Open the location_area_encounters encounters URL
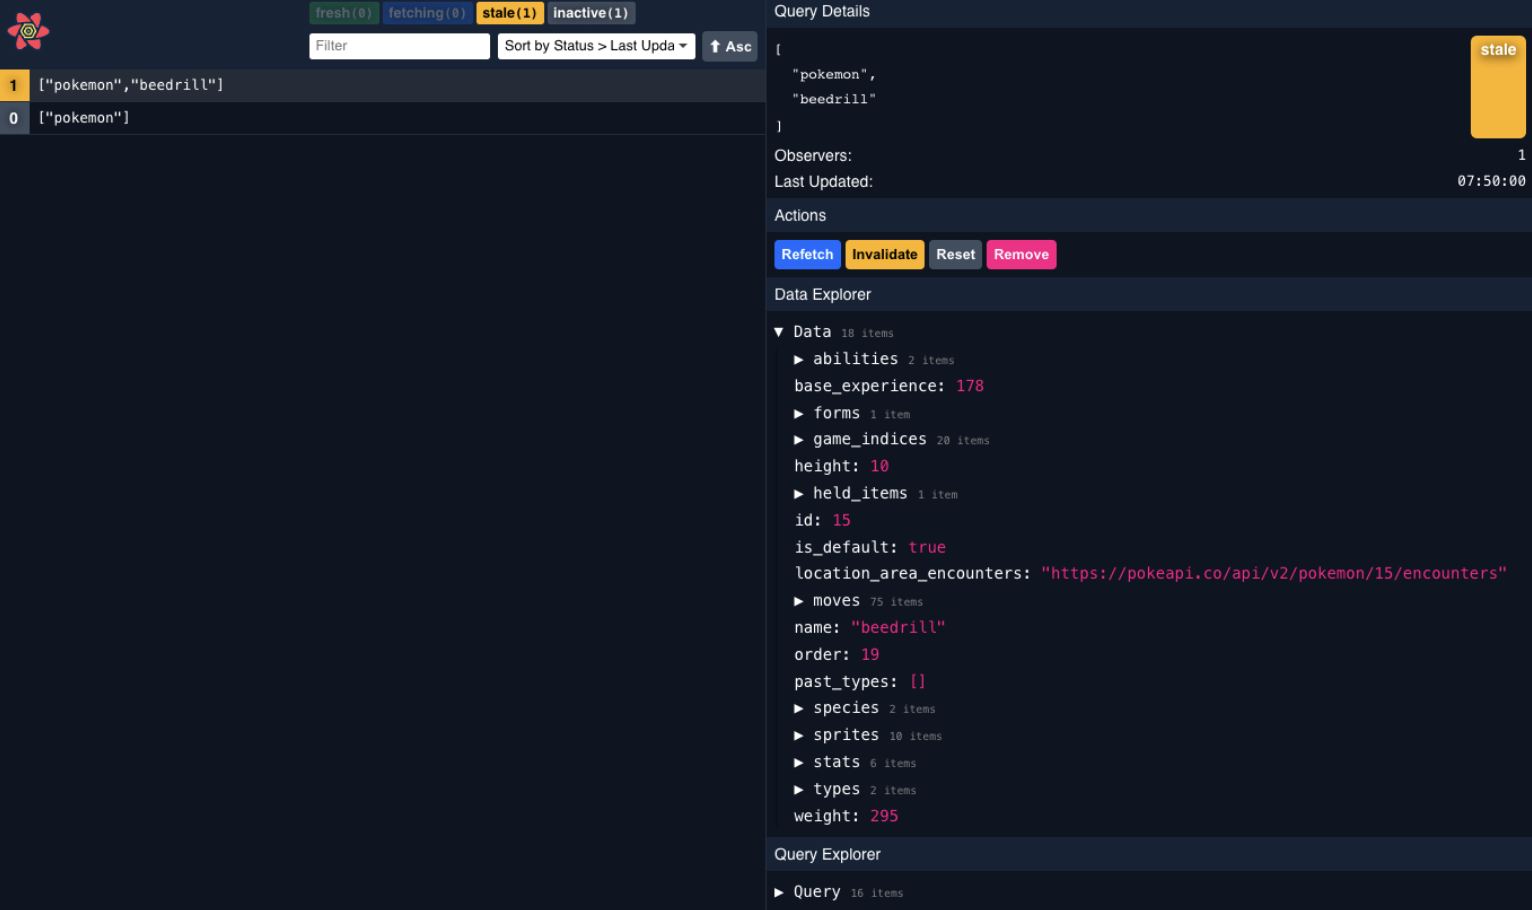The height and width of the screenshot is (910, 1532). [x=1274, y=572]
